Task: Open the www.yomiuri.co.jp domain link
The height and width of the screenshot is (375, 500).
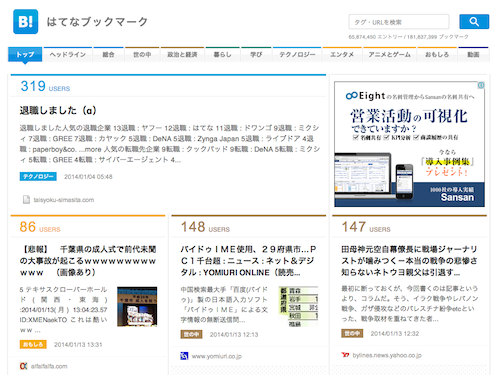Action: [217, 356]
